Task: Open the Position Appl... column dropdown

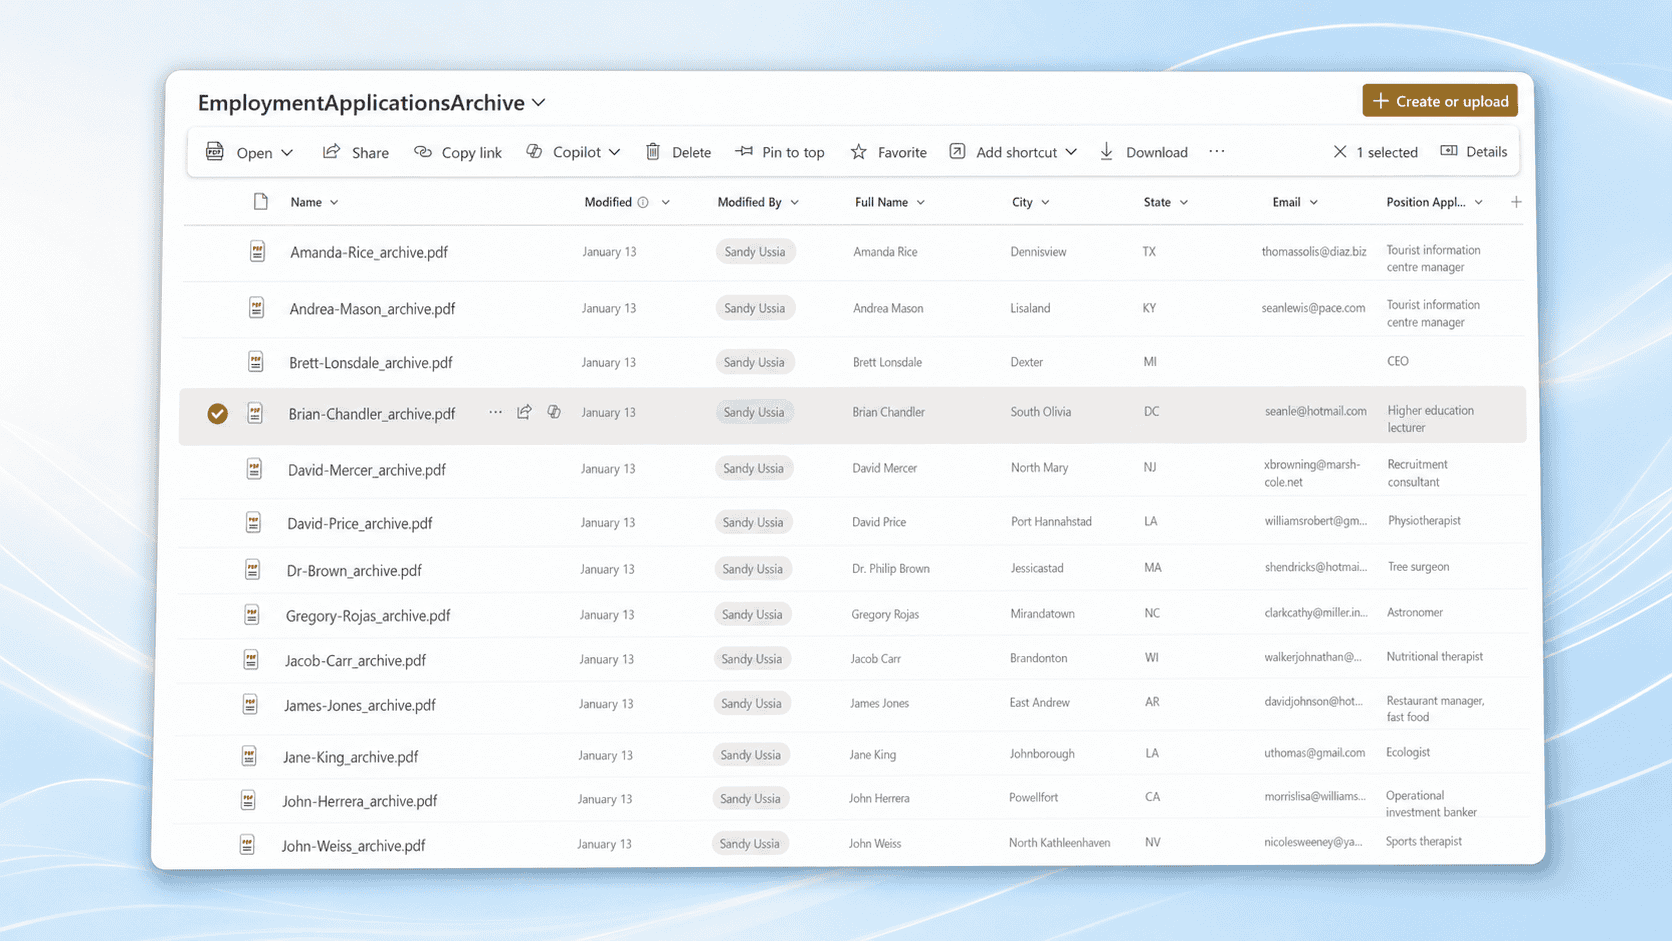Action: click(x=1479, y=202)
